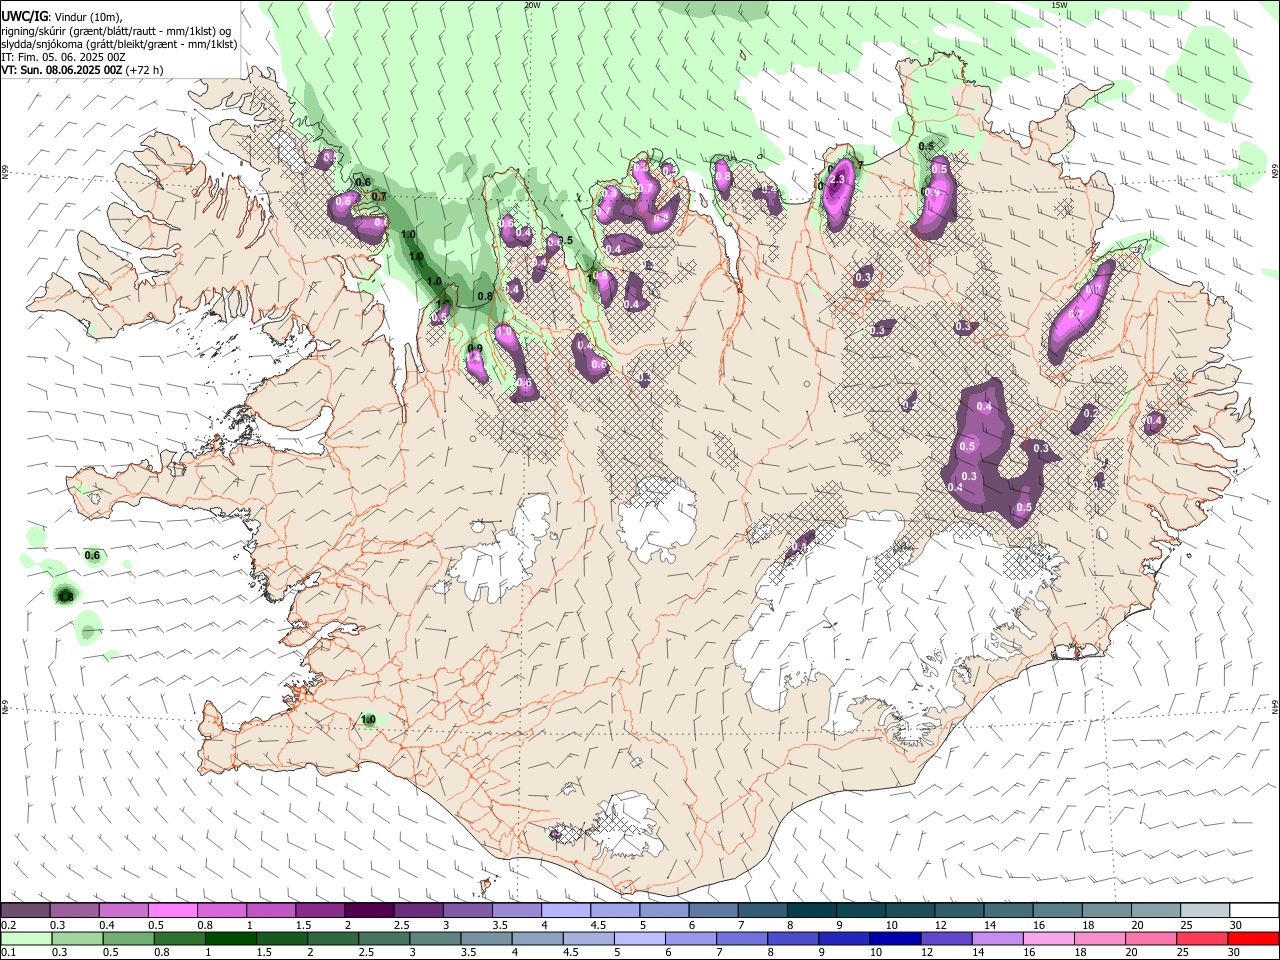Click the '15W' longitude label
This screenshot has width=1280, height=960.
tap(1059, 5)
